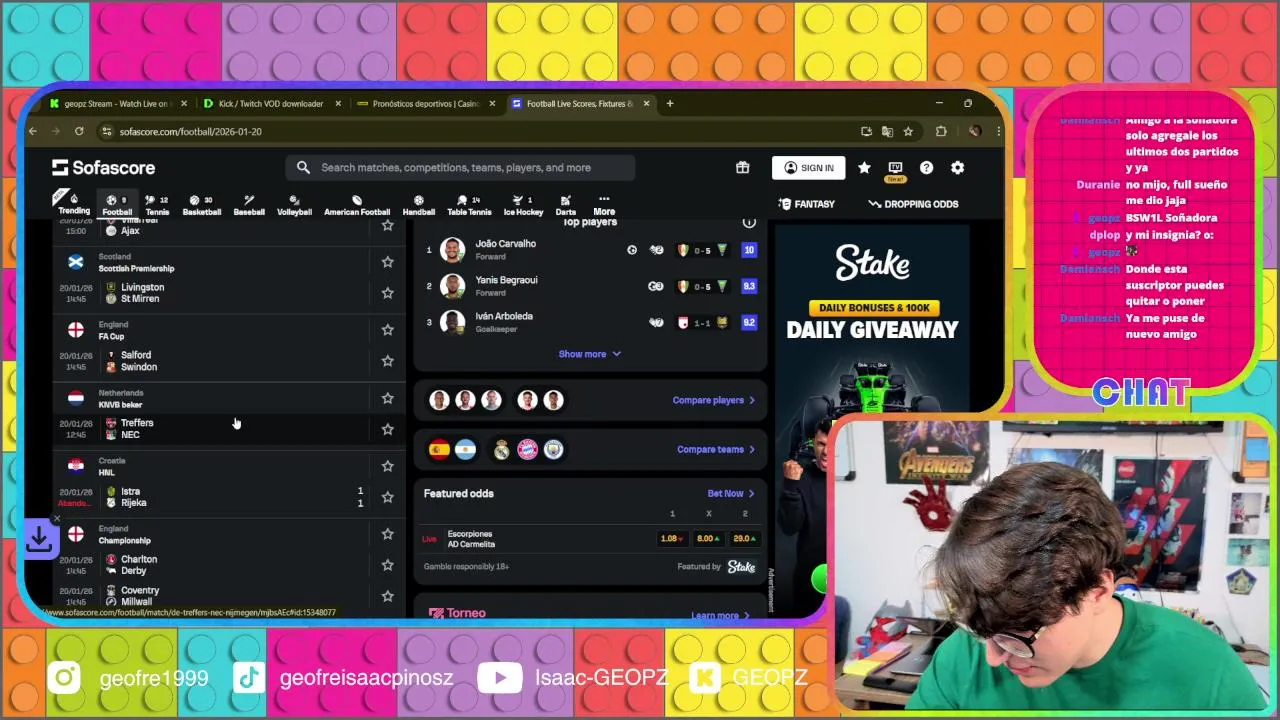Open Sofascore settings gear
The width and height of the screenshot is (1280, 720).
point(957,168)
